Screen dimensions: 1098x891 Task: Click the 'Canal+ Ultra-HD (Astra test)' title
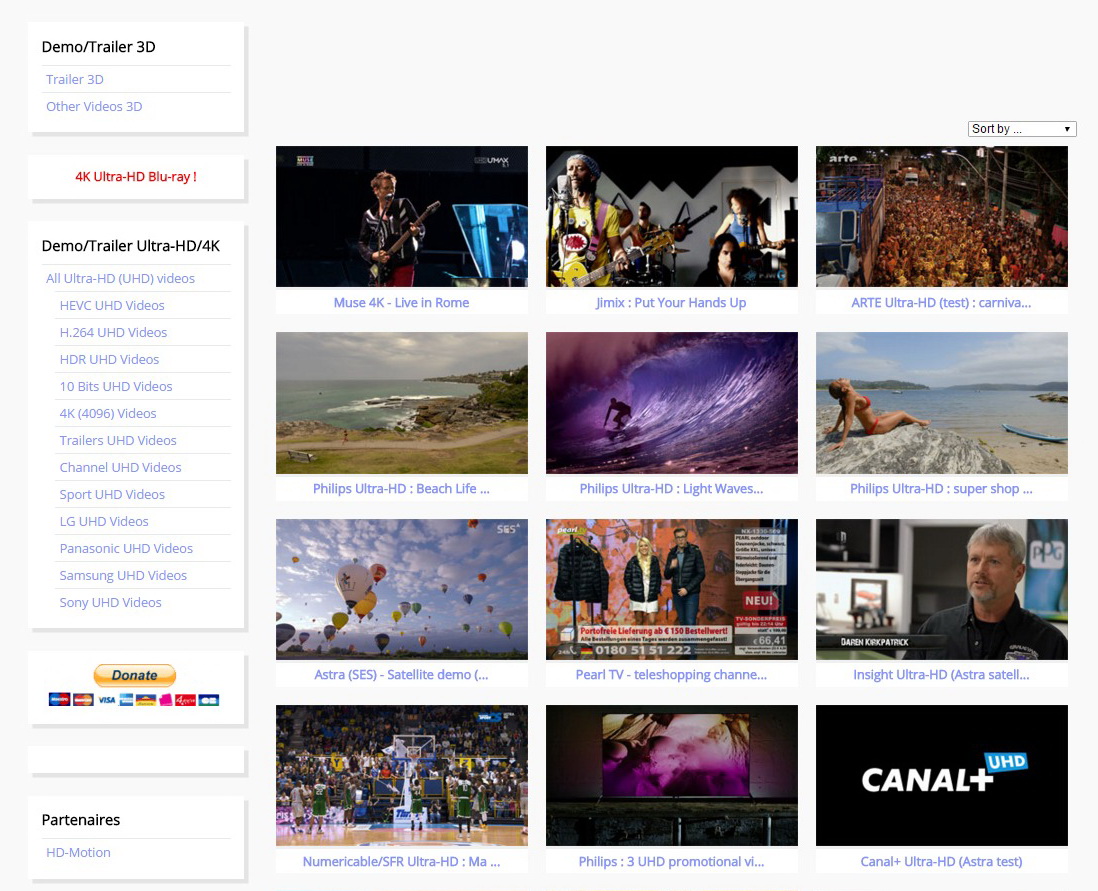(x=941, y=862)
